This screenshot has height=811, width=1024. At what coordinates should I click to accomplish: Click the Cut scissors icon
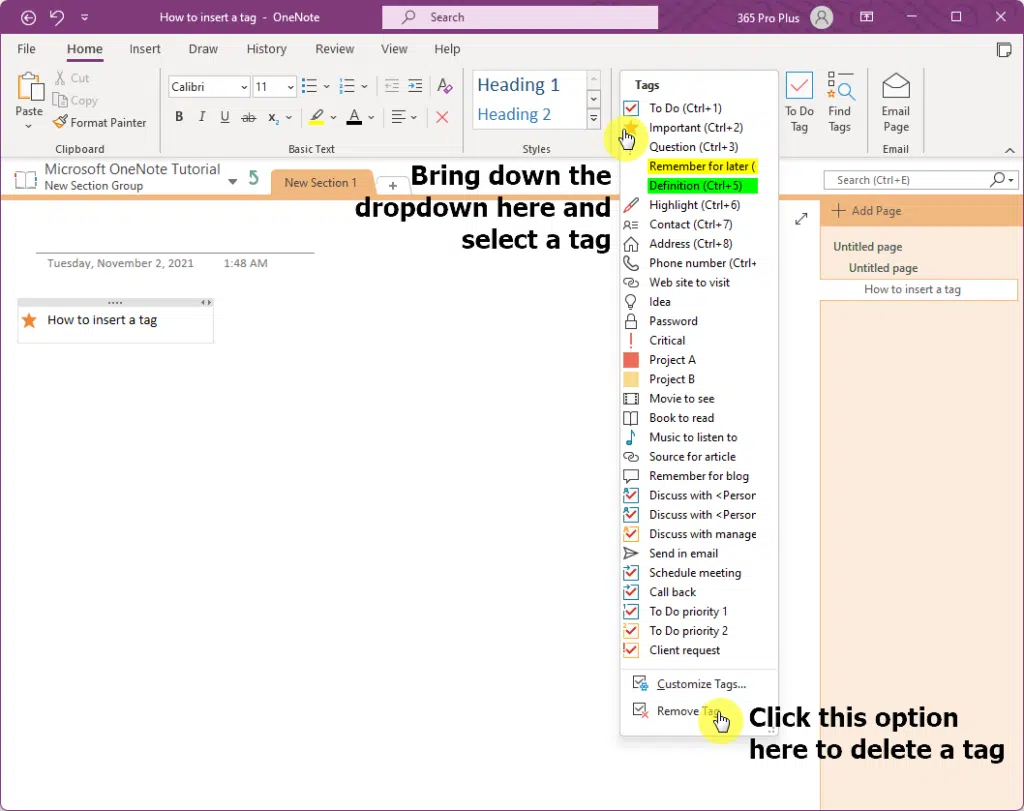point(60,78)
